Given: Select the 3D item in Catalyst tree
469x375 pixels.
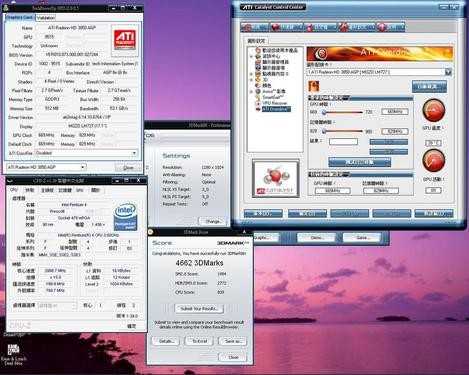Looking at the screenshot, I should (x=262, y=80).
